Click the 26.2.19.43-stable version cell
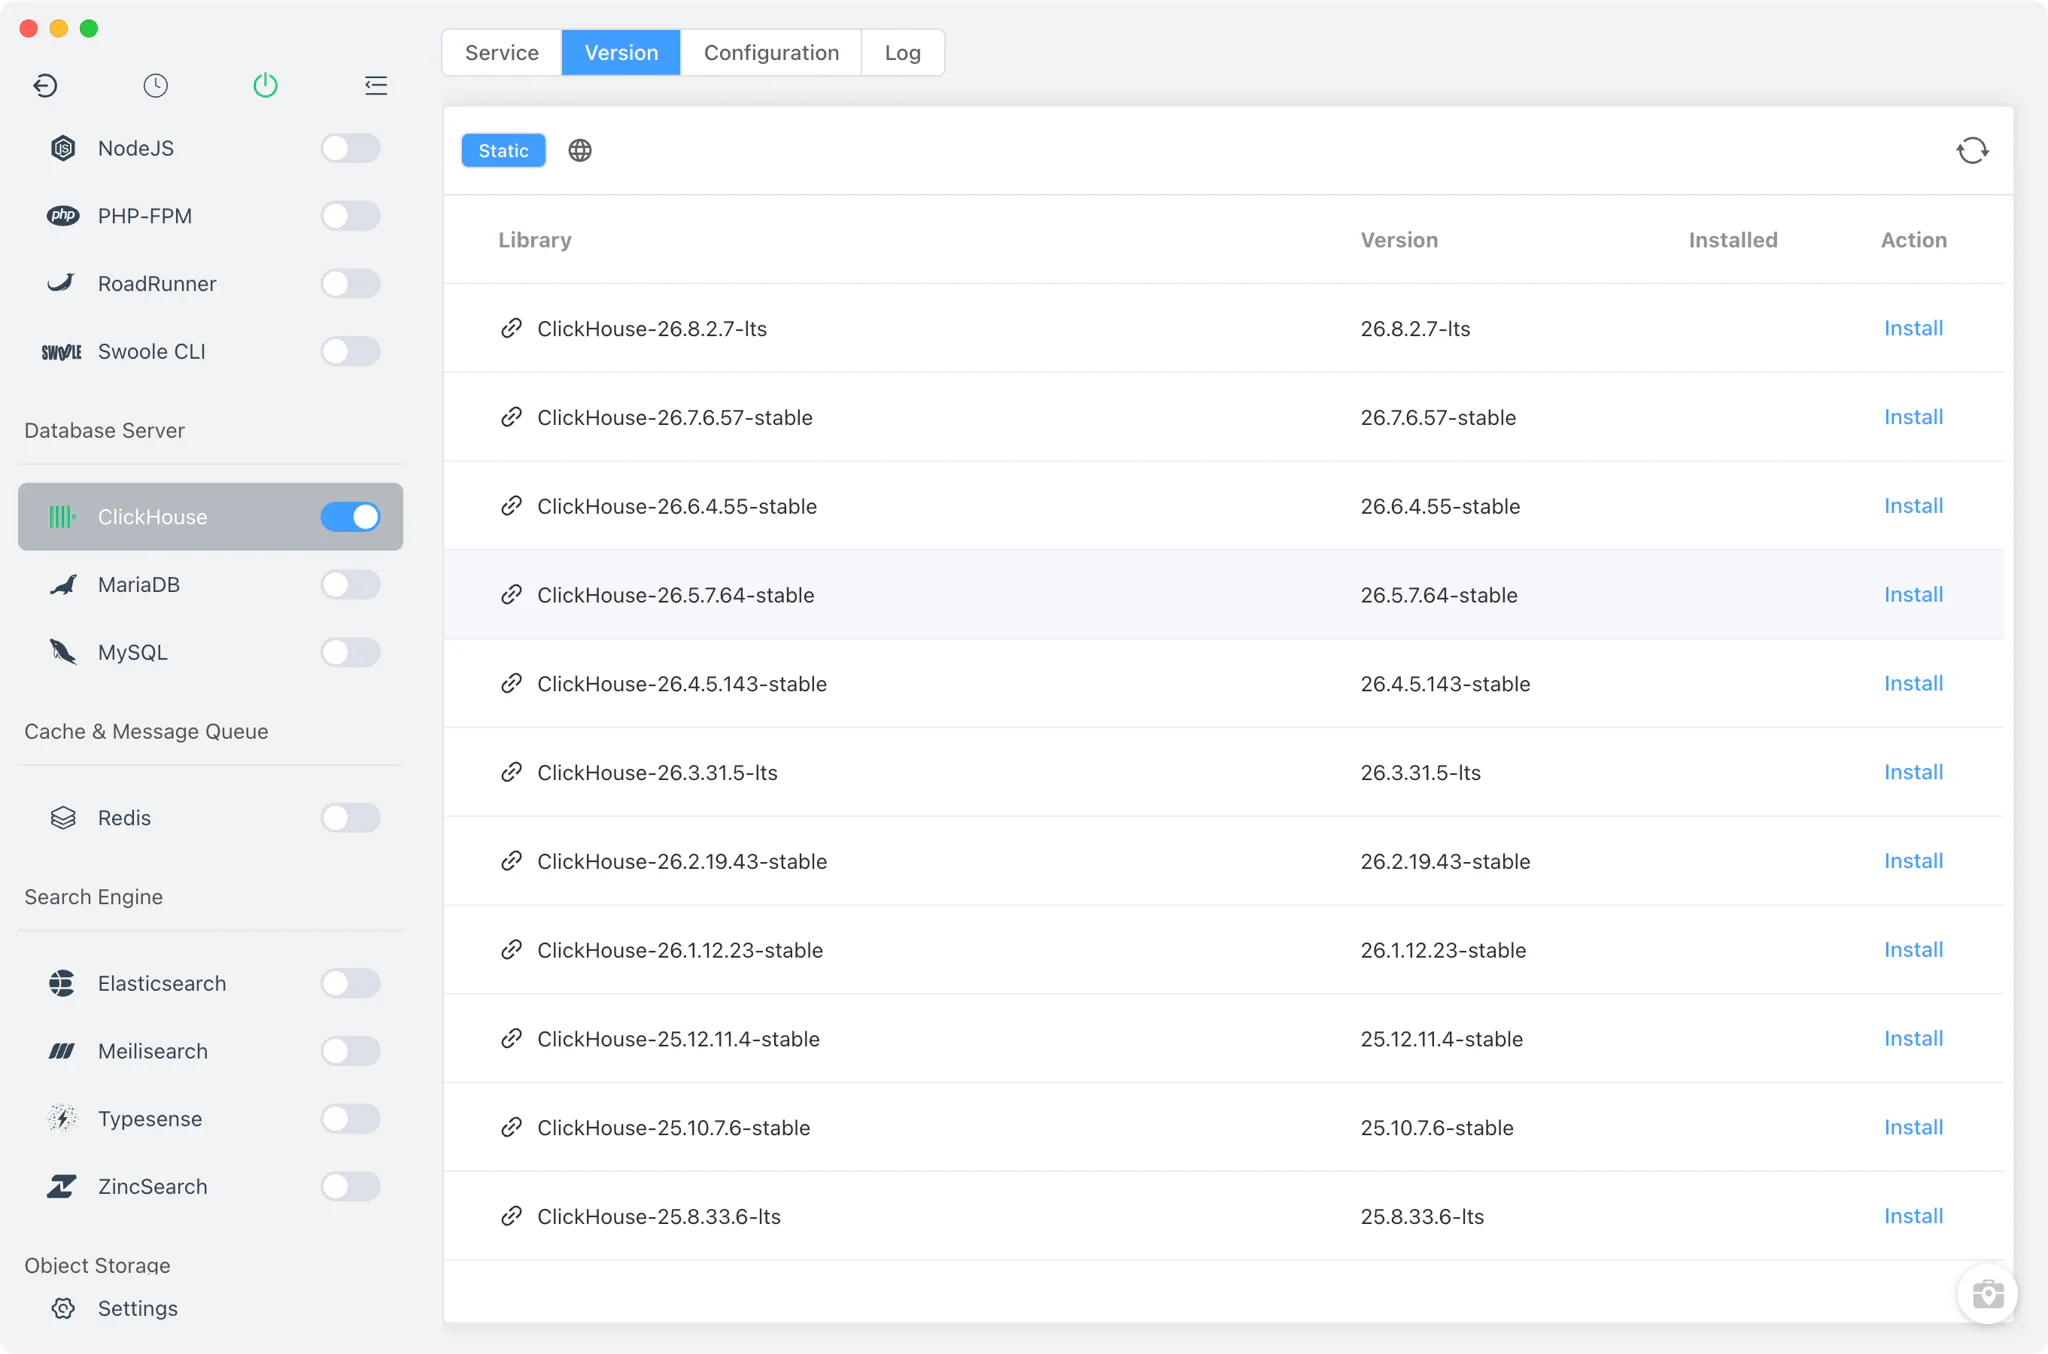 click(1445, 861)
